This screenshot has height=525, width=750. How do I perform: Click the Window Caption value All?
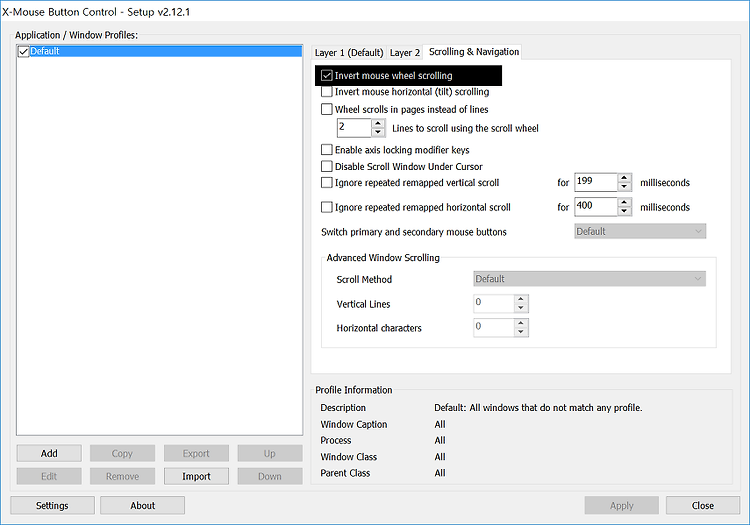440,425
